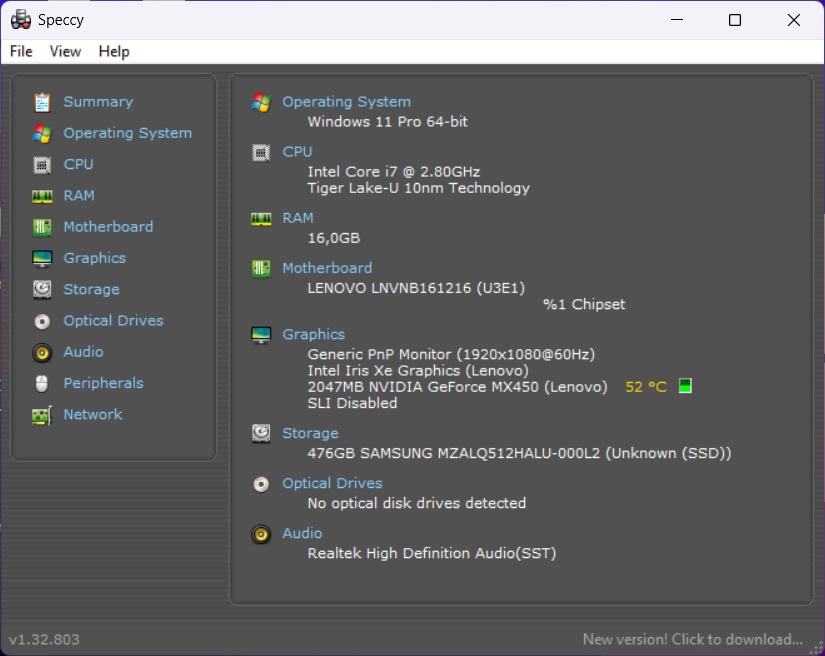Click the '16,0GB' RAM value
This screenshot has height=656, width=825.
(x=334, y=238)
